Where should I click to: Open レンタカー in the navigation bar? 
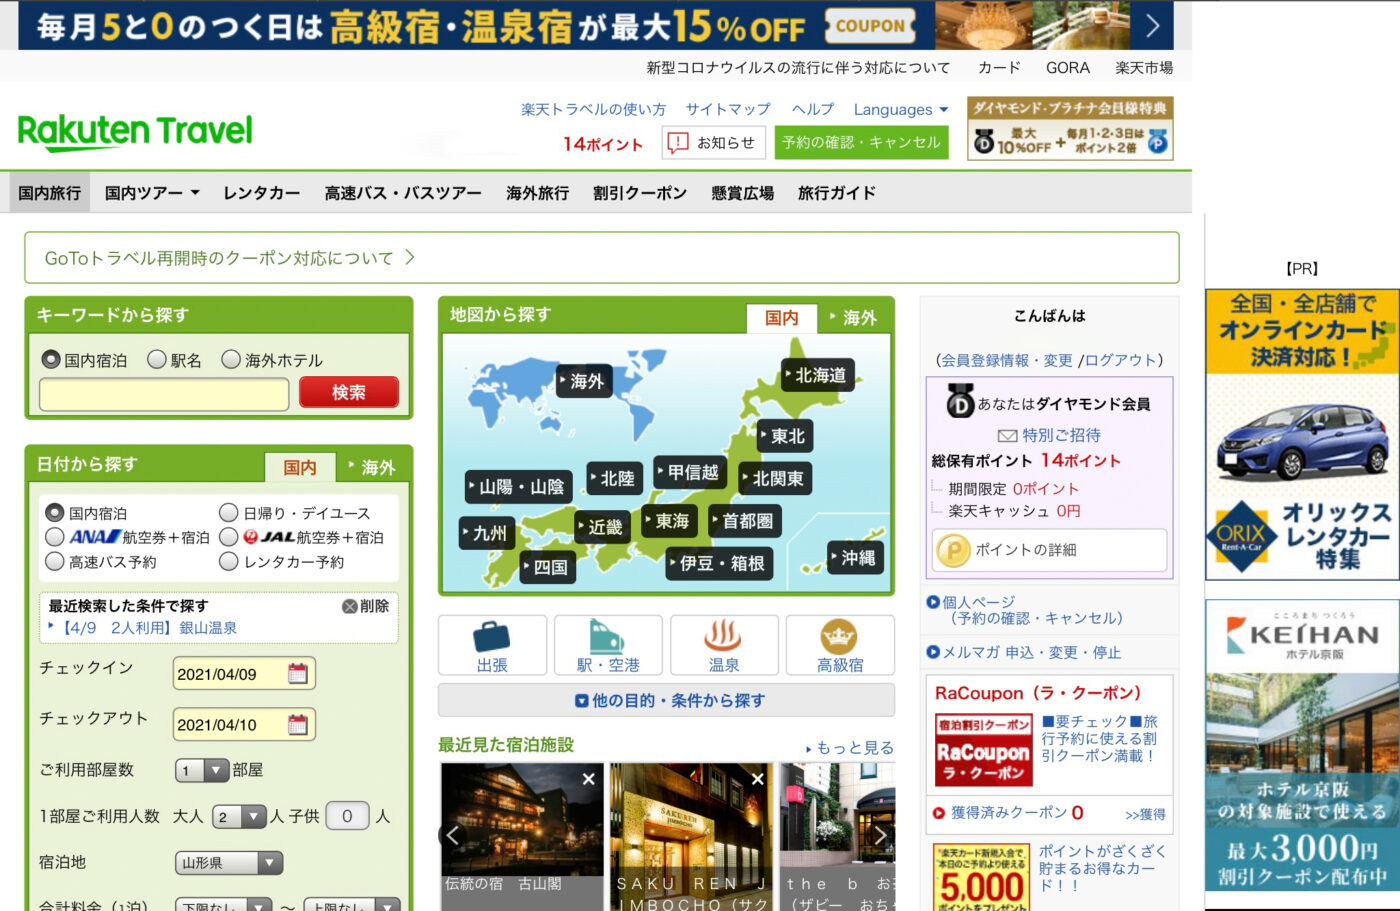click(x=262, y=193)
